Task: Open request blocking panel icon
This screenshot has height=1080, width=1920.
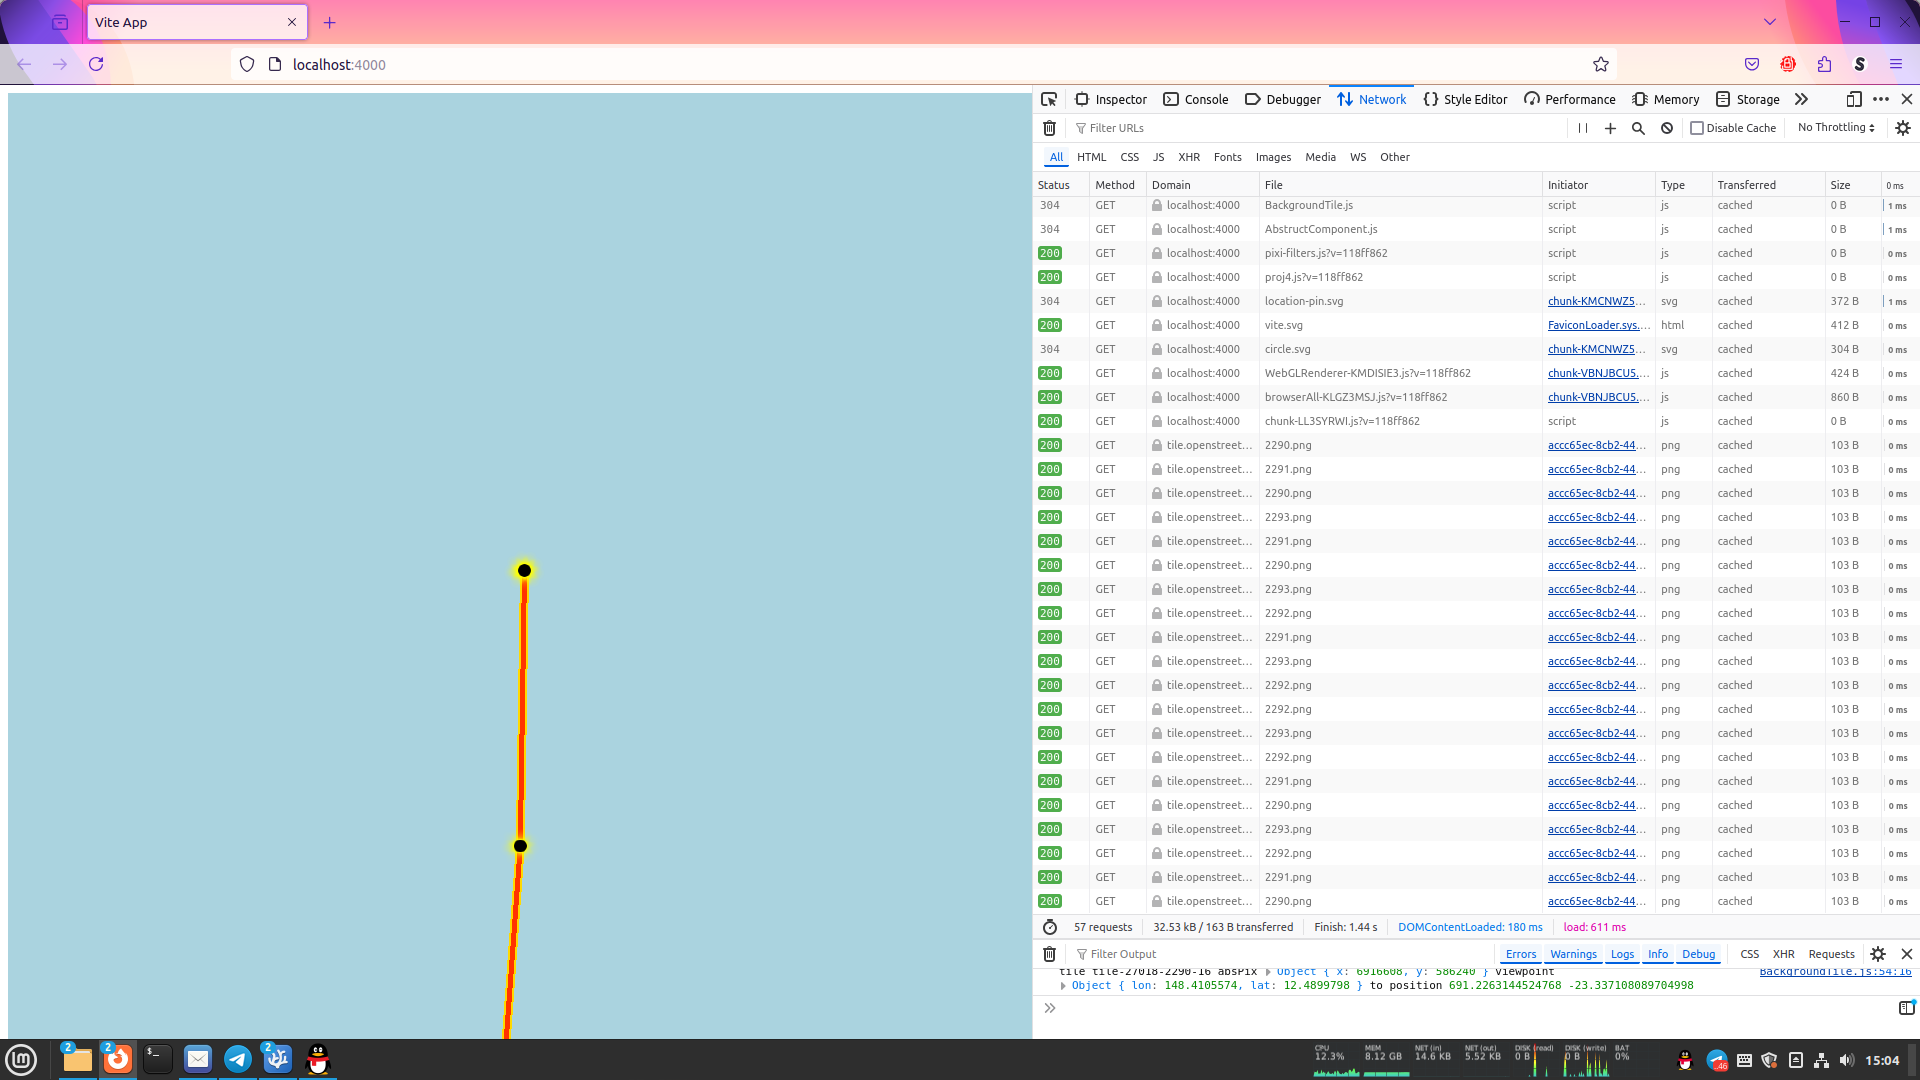Action: [1667, 128]
